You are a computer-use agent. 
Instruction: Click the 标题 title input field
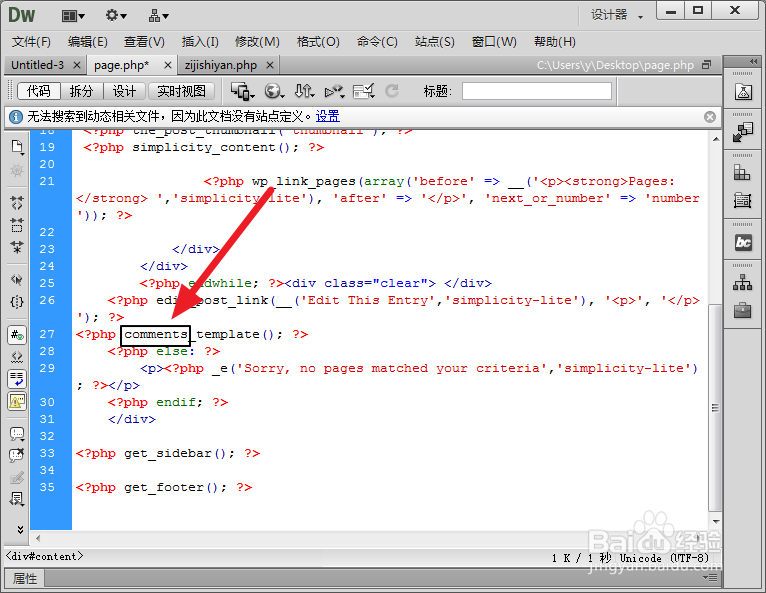pos(536,91)
